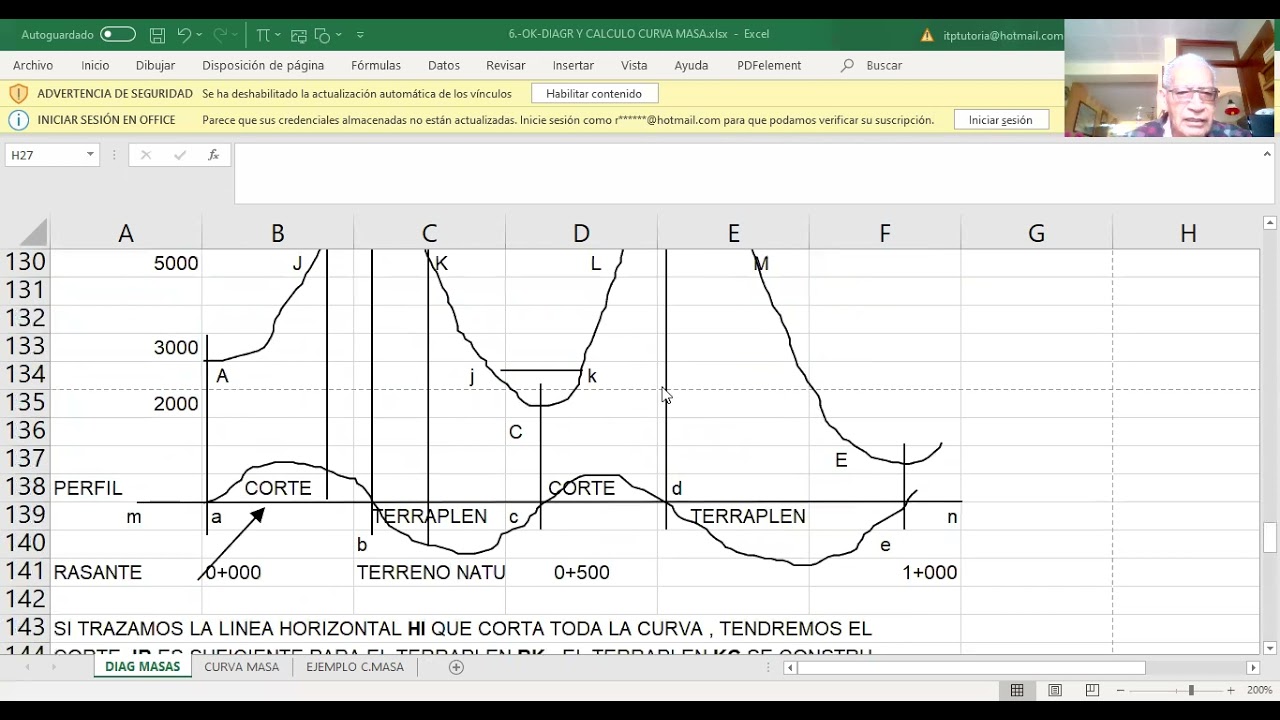Click the Select All corner triangle
Viewport: 1280px width, 720px height.
[33, 233]
